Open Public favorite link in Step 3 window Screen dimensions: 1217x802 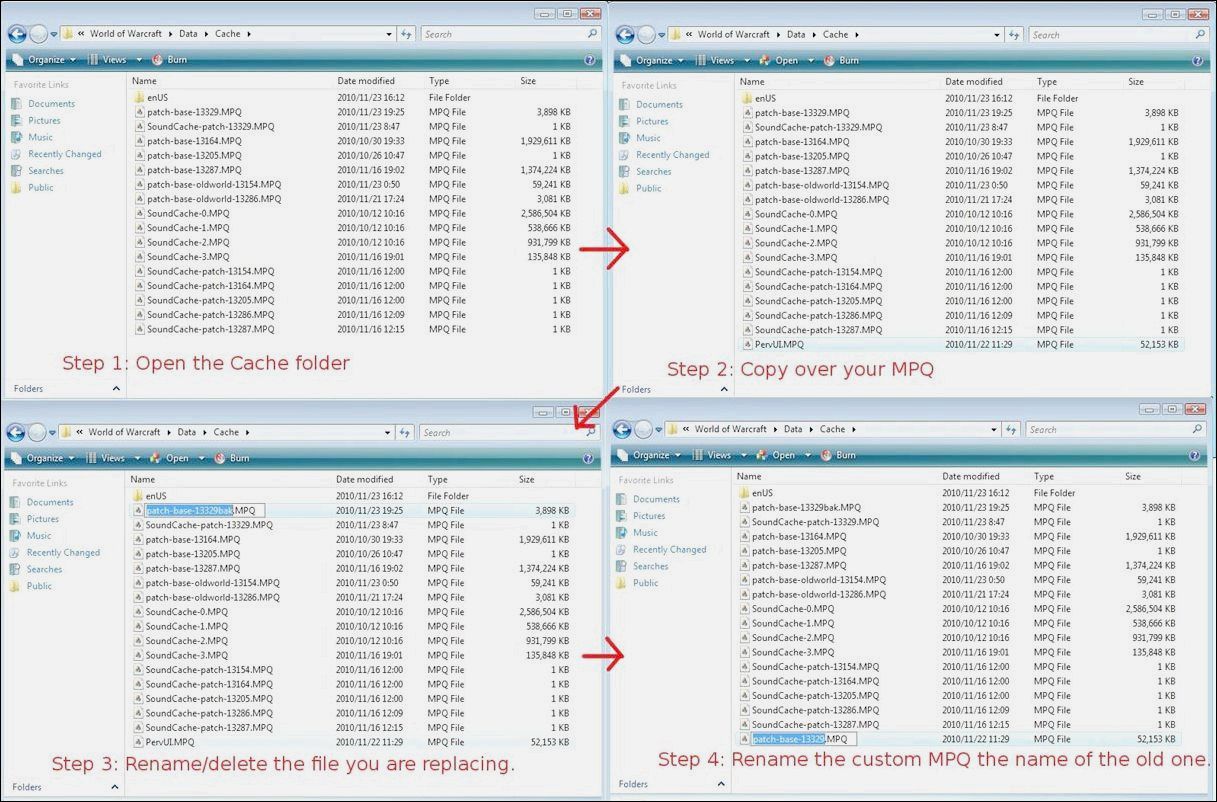coord(39,586)
